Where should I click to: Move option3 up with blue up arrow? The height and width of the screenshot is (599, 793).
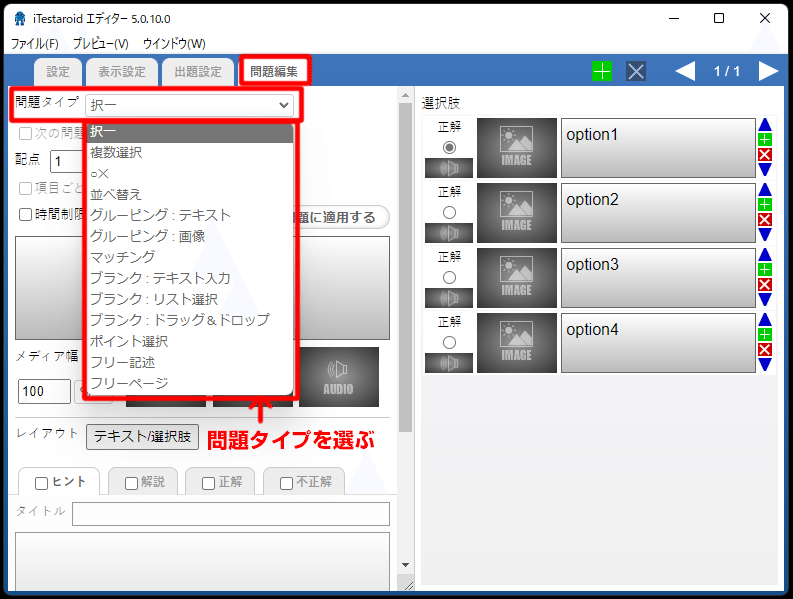point(765,254)
